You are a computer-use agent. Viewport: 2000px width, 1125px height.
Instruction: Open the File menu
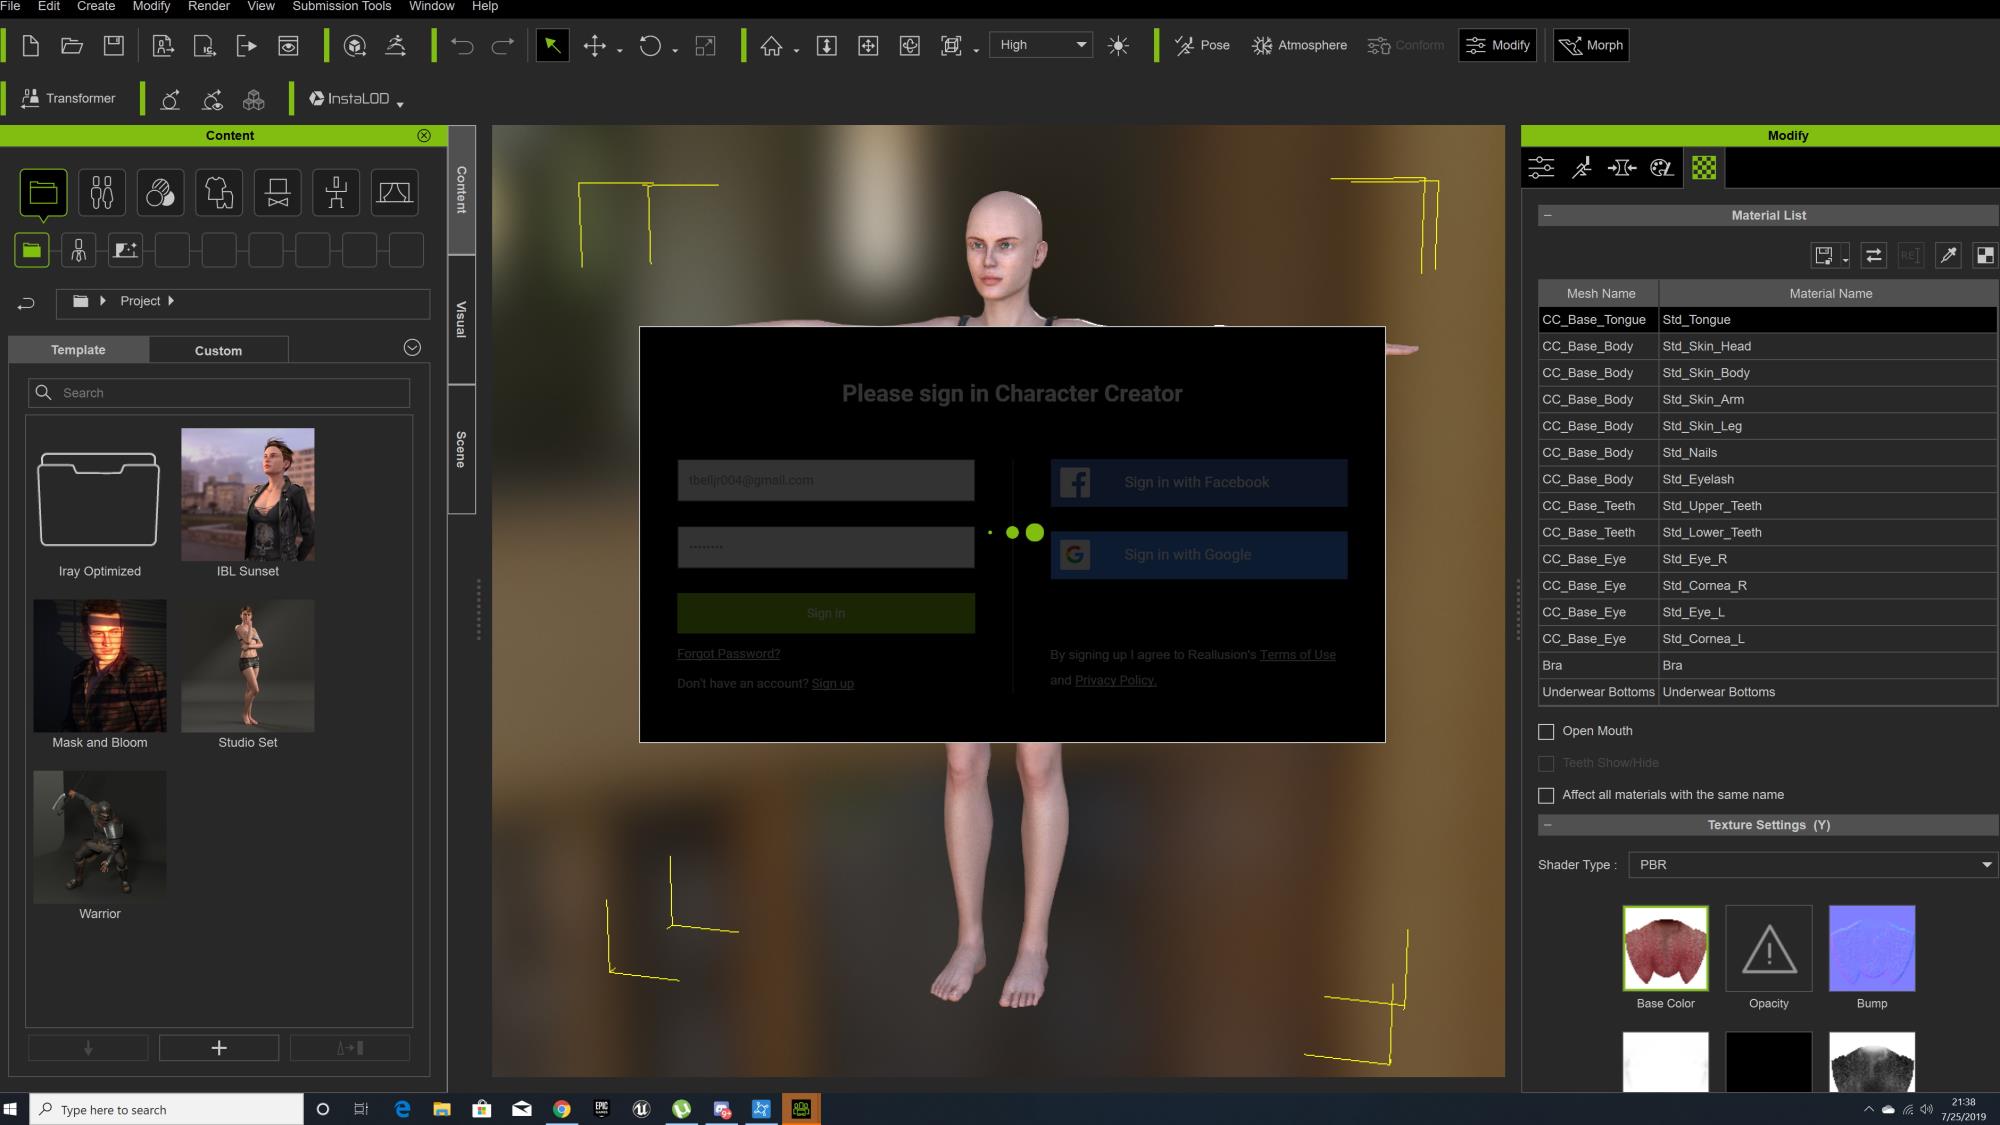click(x=11, y=6)
